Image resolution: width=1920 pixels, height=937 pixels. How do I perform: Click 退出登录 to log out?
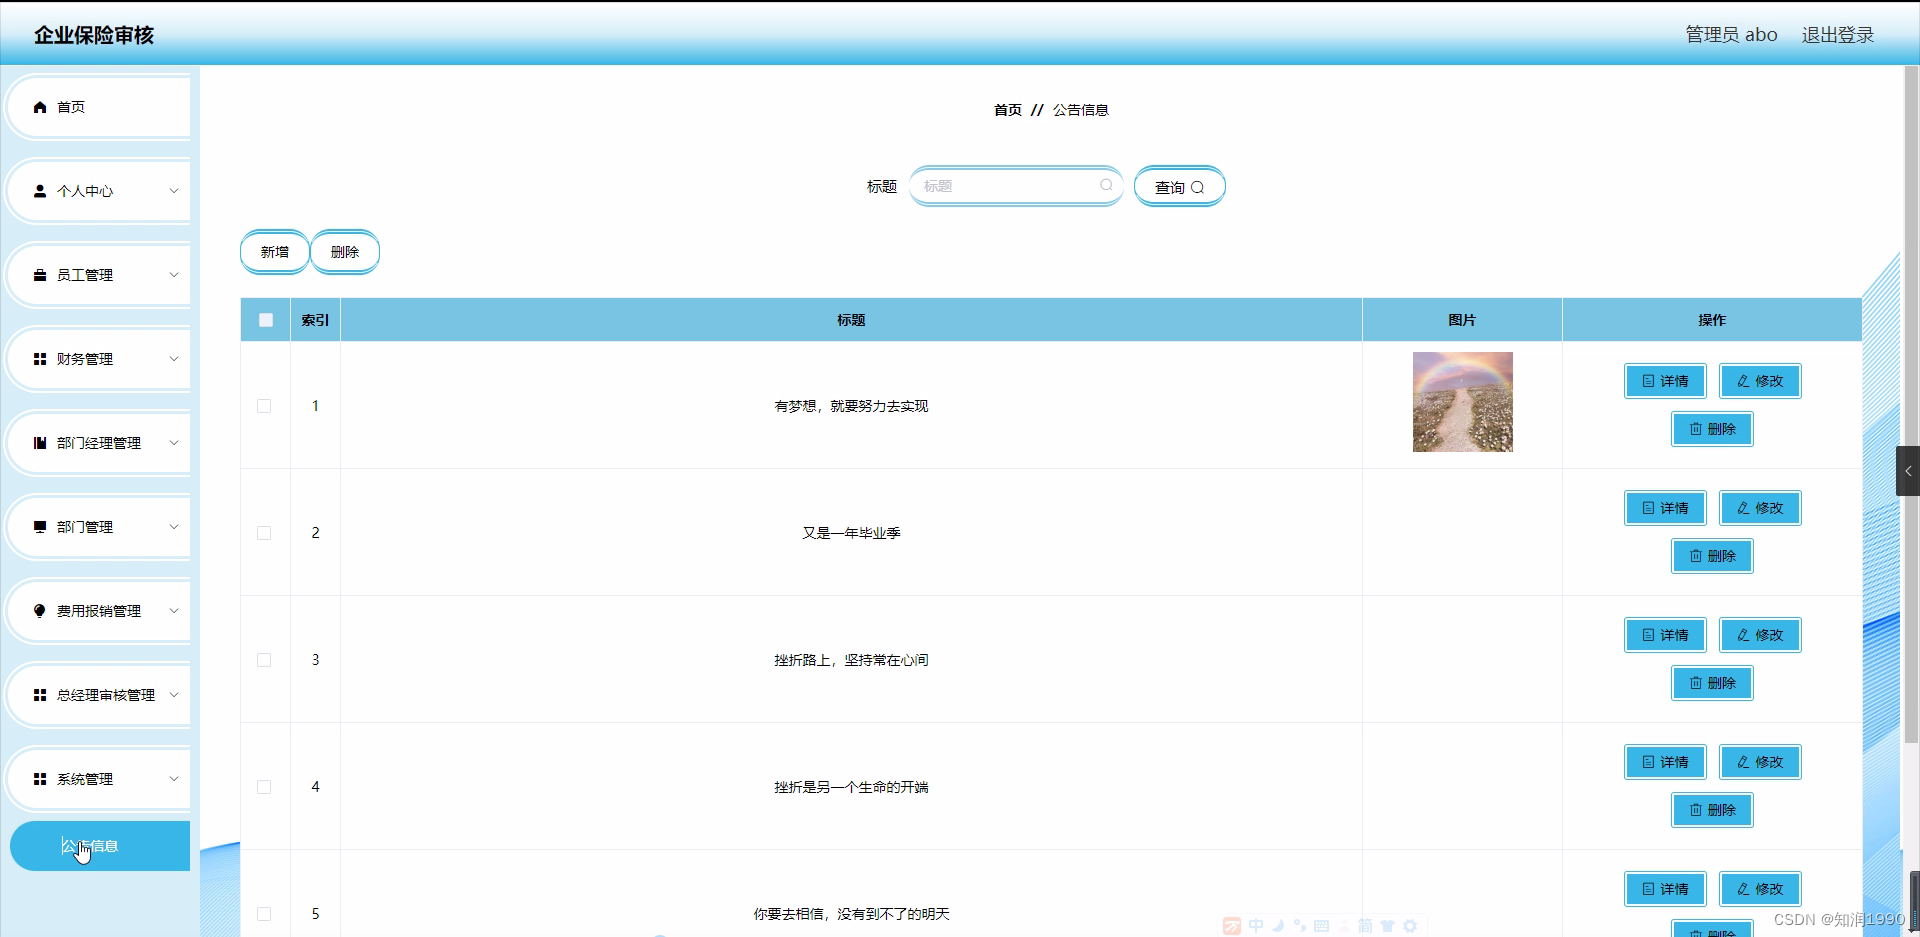click(x=1837, y=34)
